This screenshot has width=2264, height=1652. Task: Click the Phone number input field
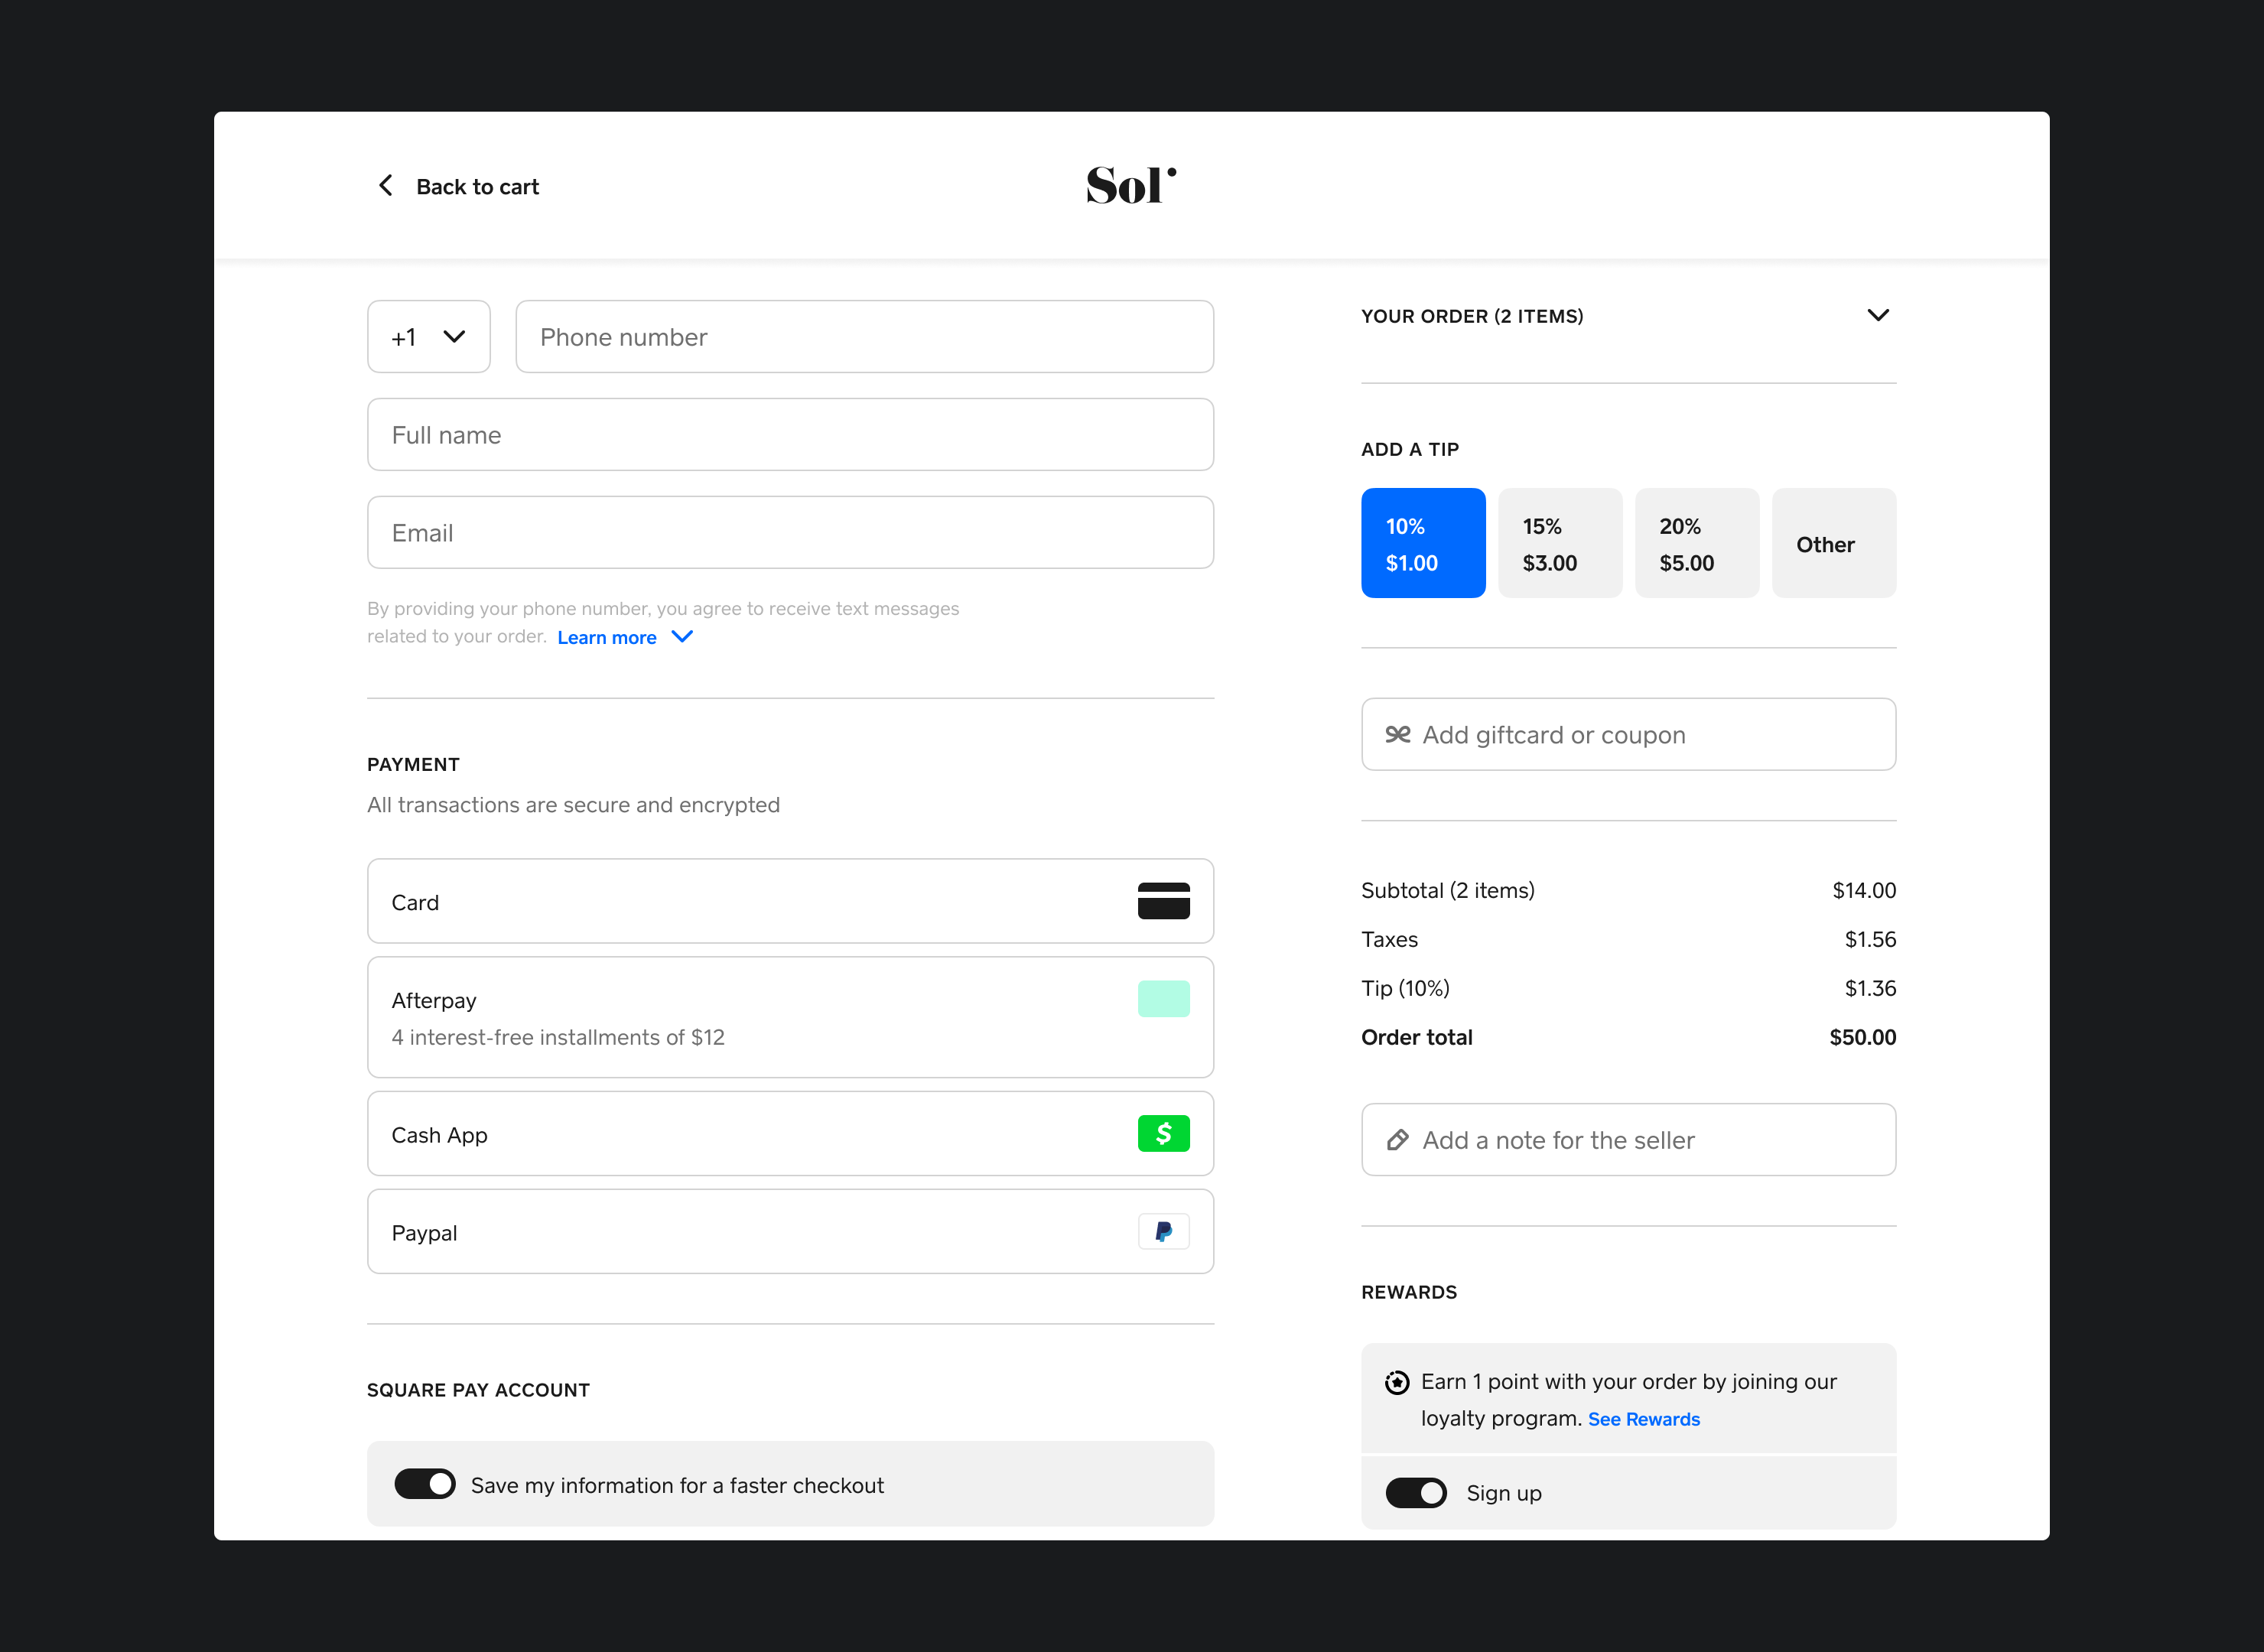pos(863,336)
